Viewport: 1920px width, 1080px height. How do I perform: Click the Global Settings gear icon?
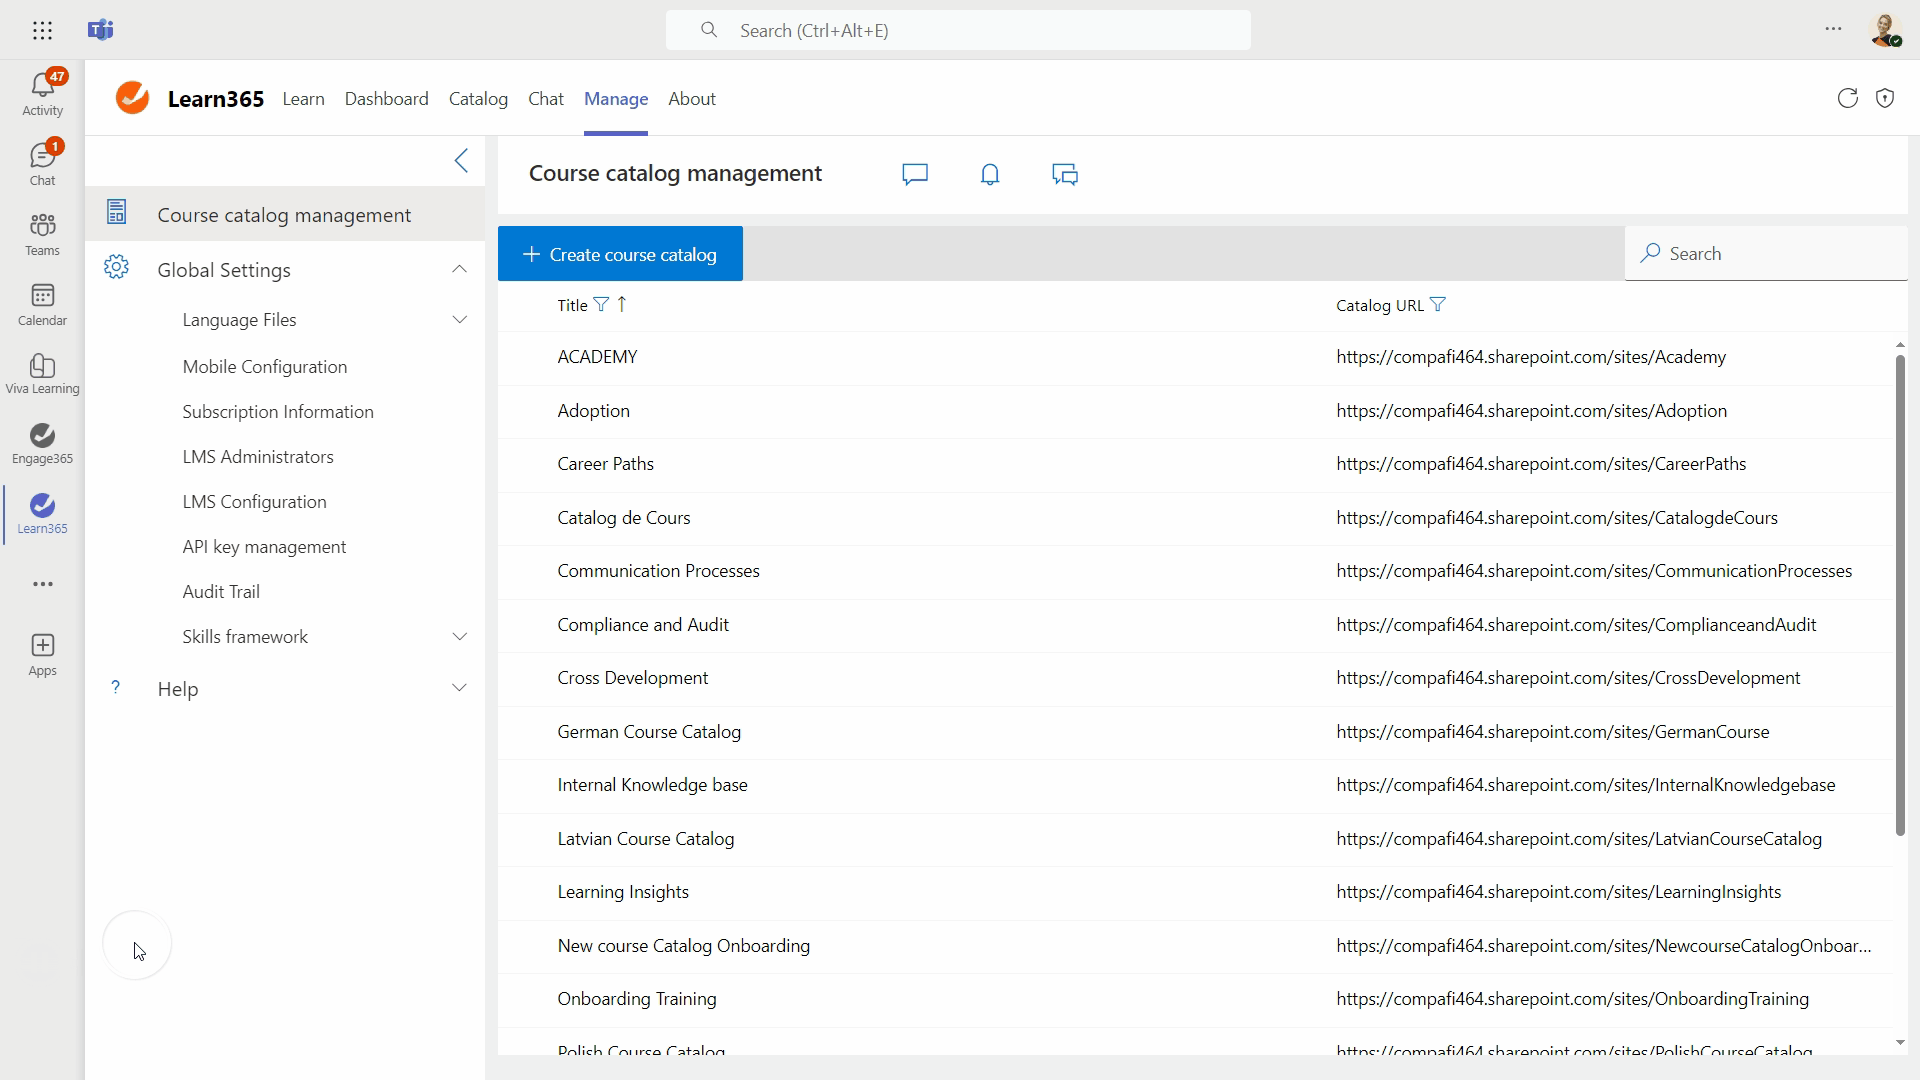coord(116,267)
